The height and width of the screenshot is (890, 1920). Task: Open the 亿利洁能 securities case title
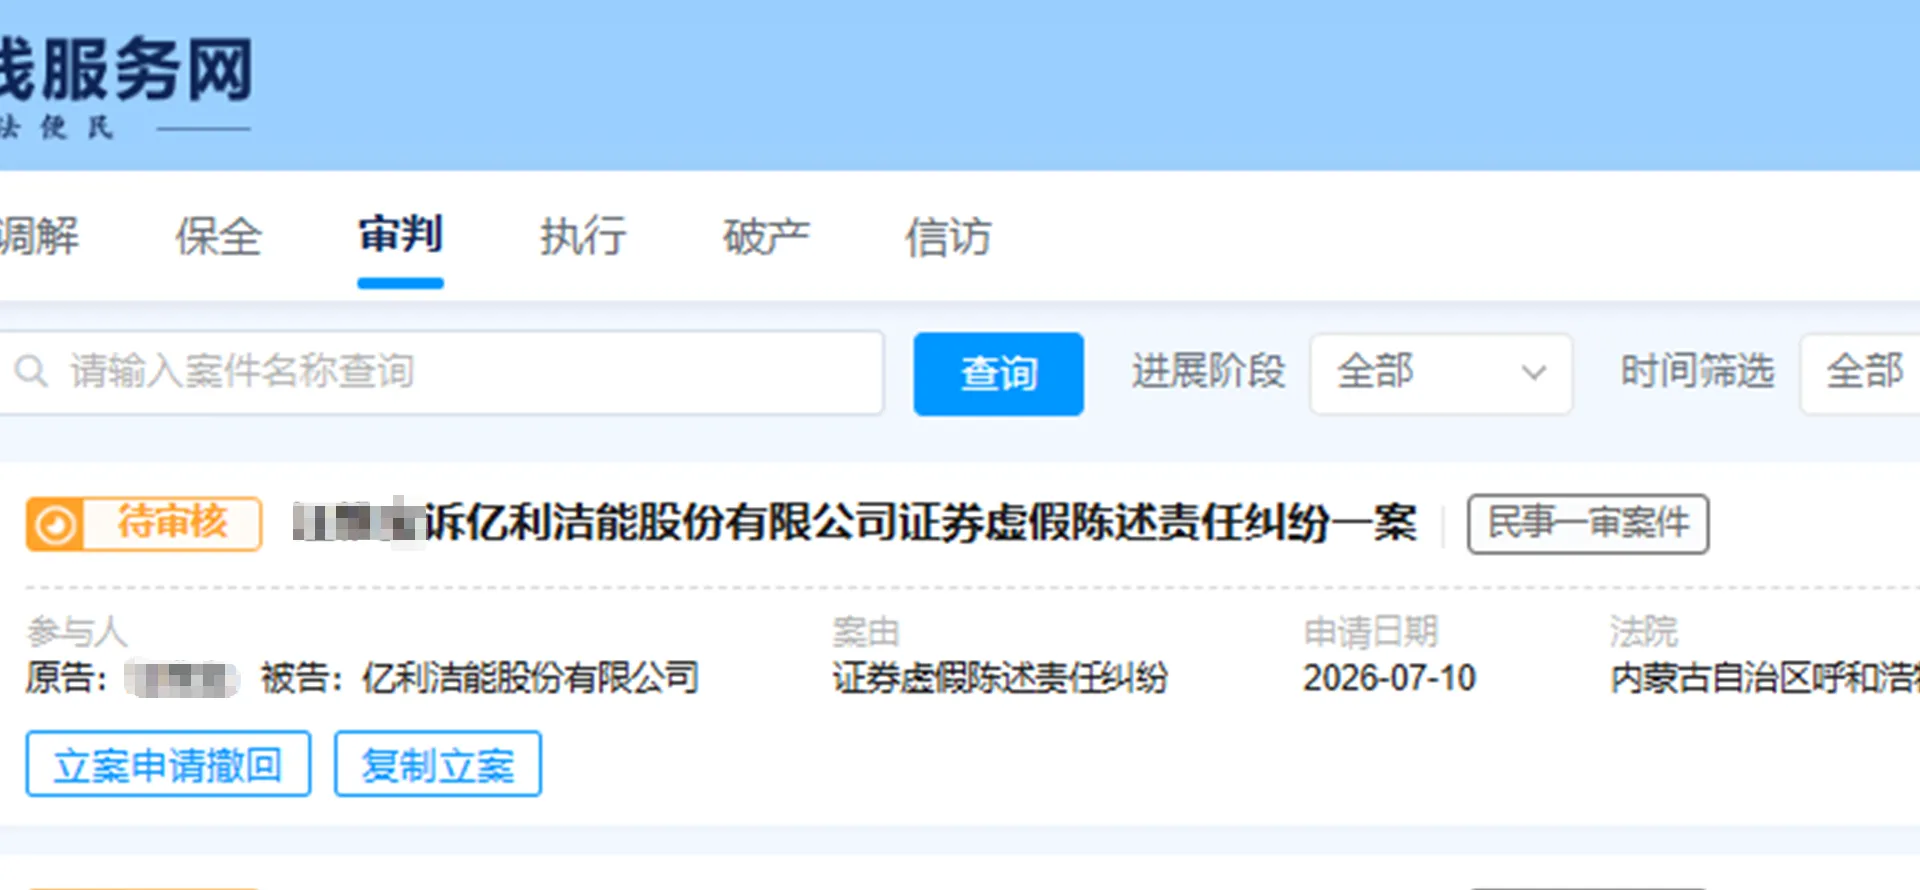pyautogui.click(x=855, y=523)
